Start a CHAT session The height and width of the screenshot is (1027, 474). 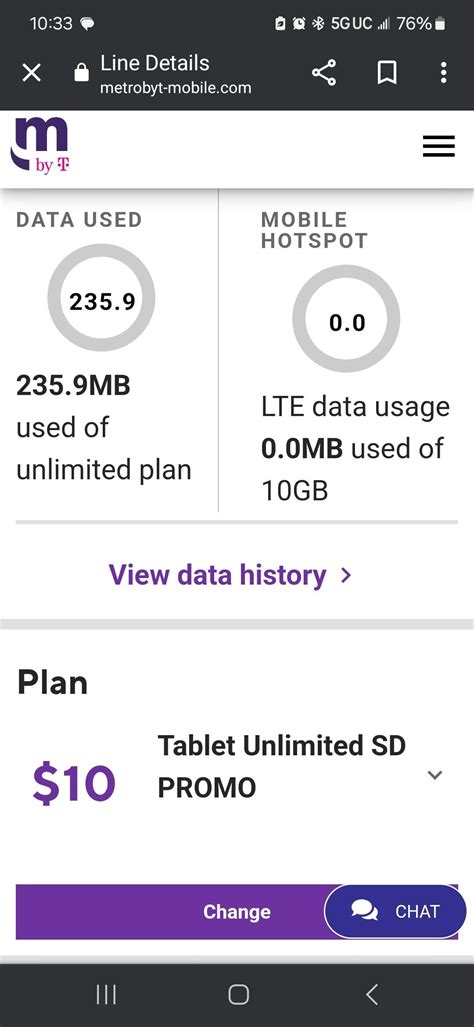coord(395,911)
